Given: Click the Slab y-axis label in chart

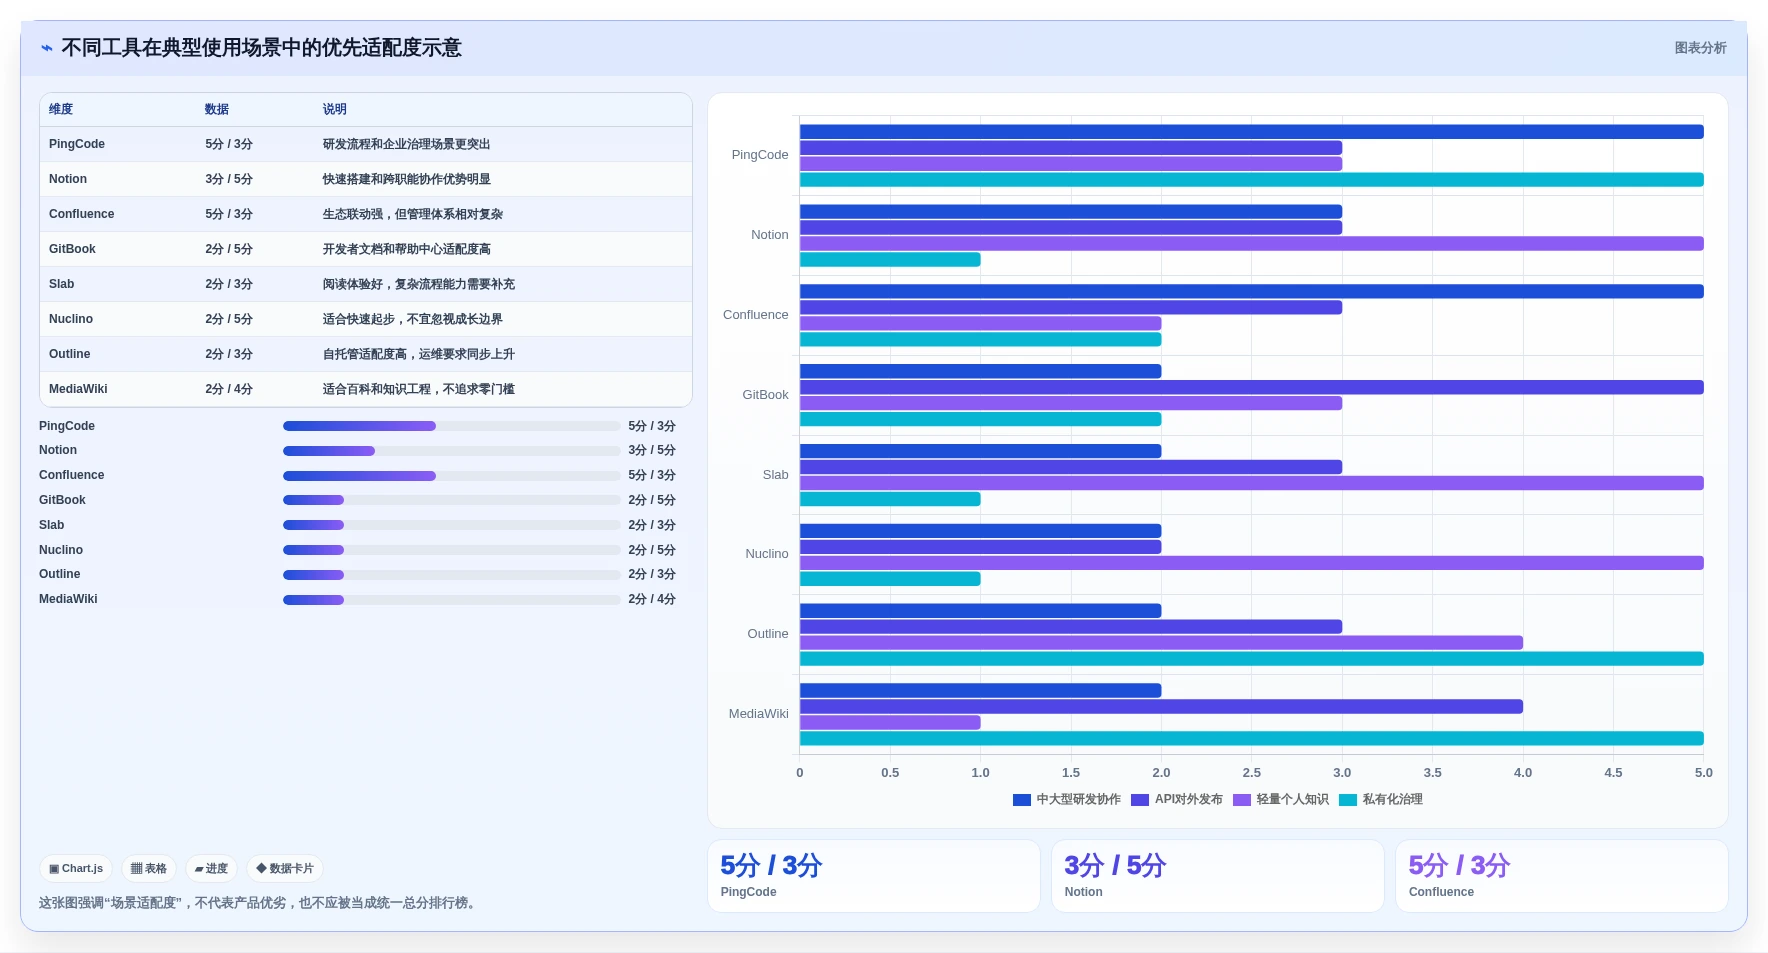Looking at the screenshot, I should click(x=776, y=475).
